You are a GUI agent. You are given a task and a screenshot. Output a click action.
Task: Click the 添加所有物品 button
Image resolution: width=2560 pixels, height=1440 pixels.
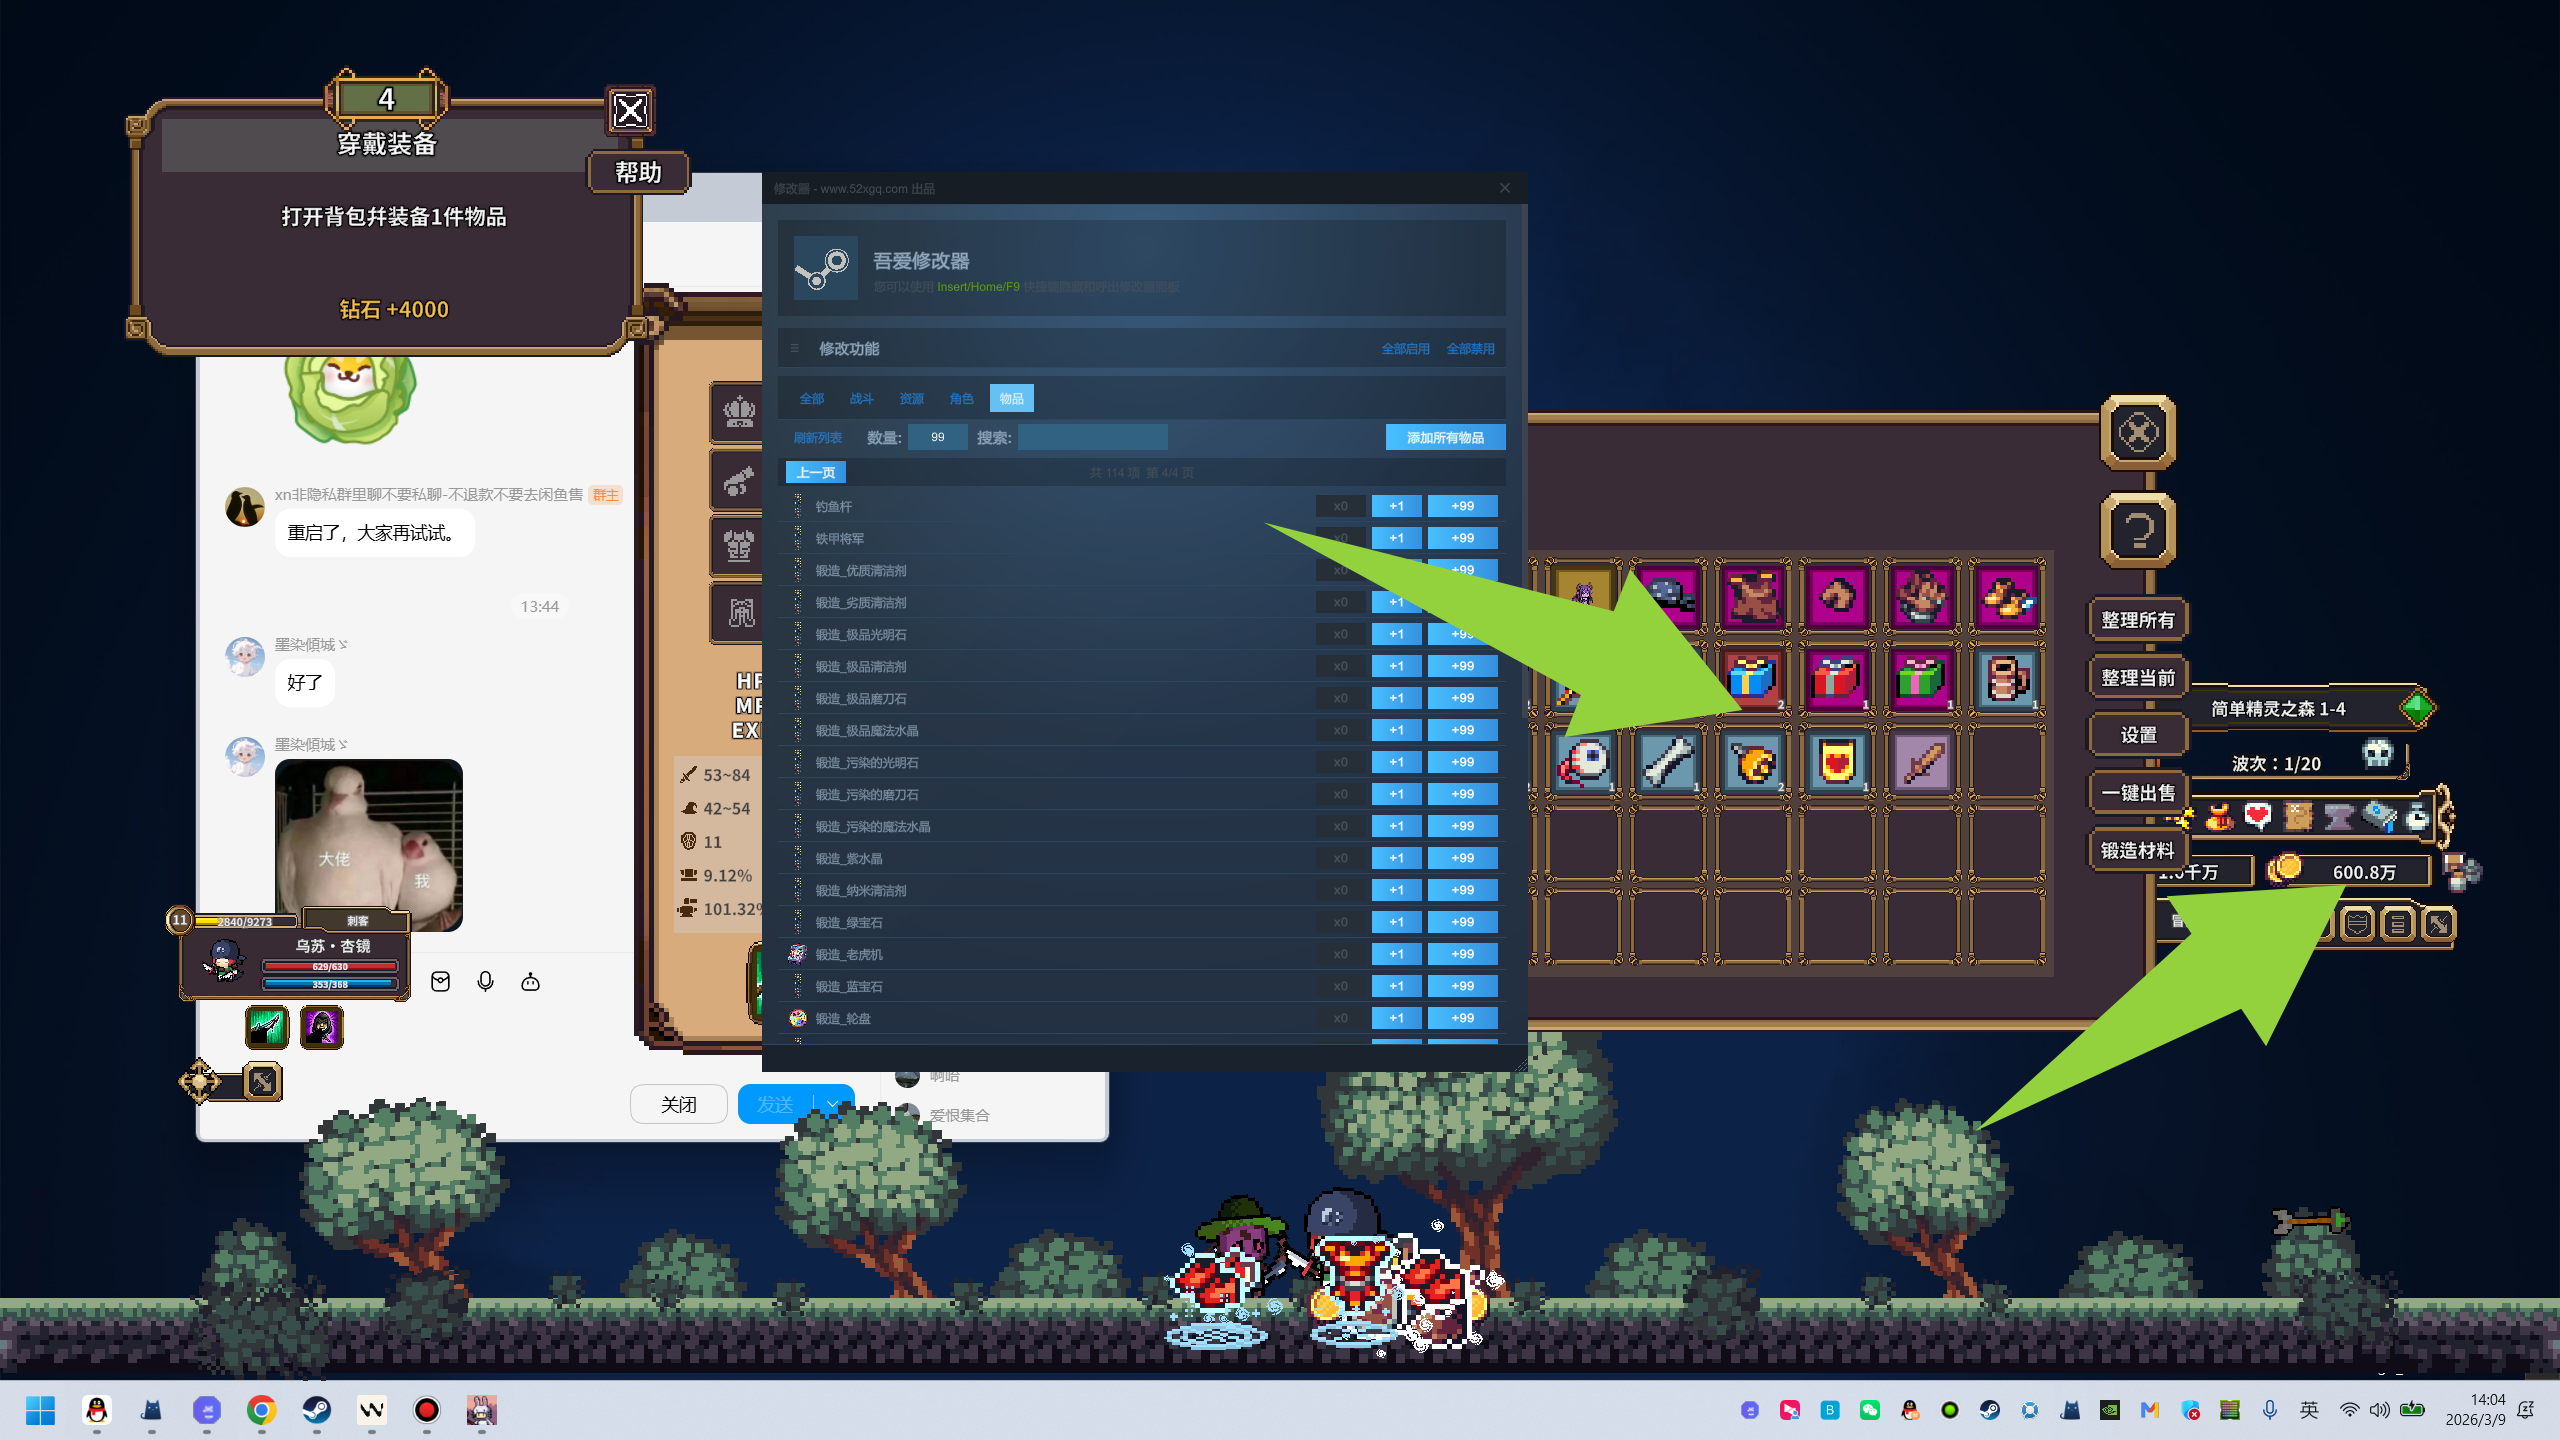pos(1445,438)
